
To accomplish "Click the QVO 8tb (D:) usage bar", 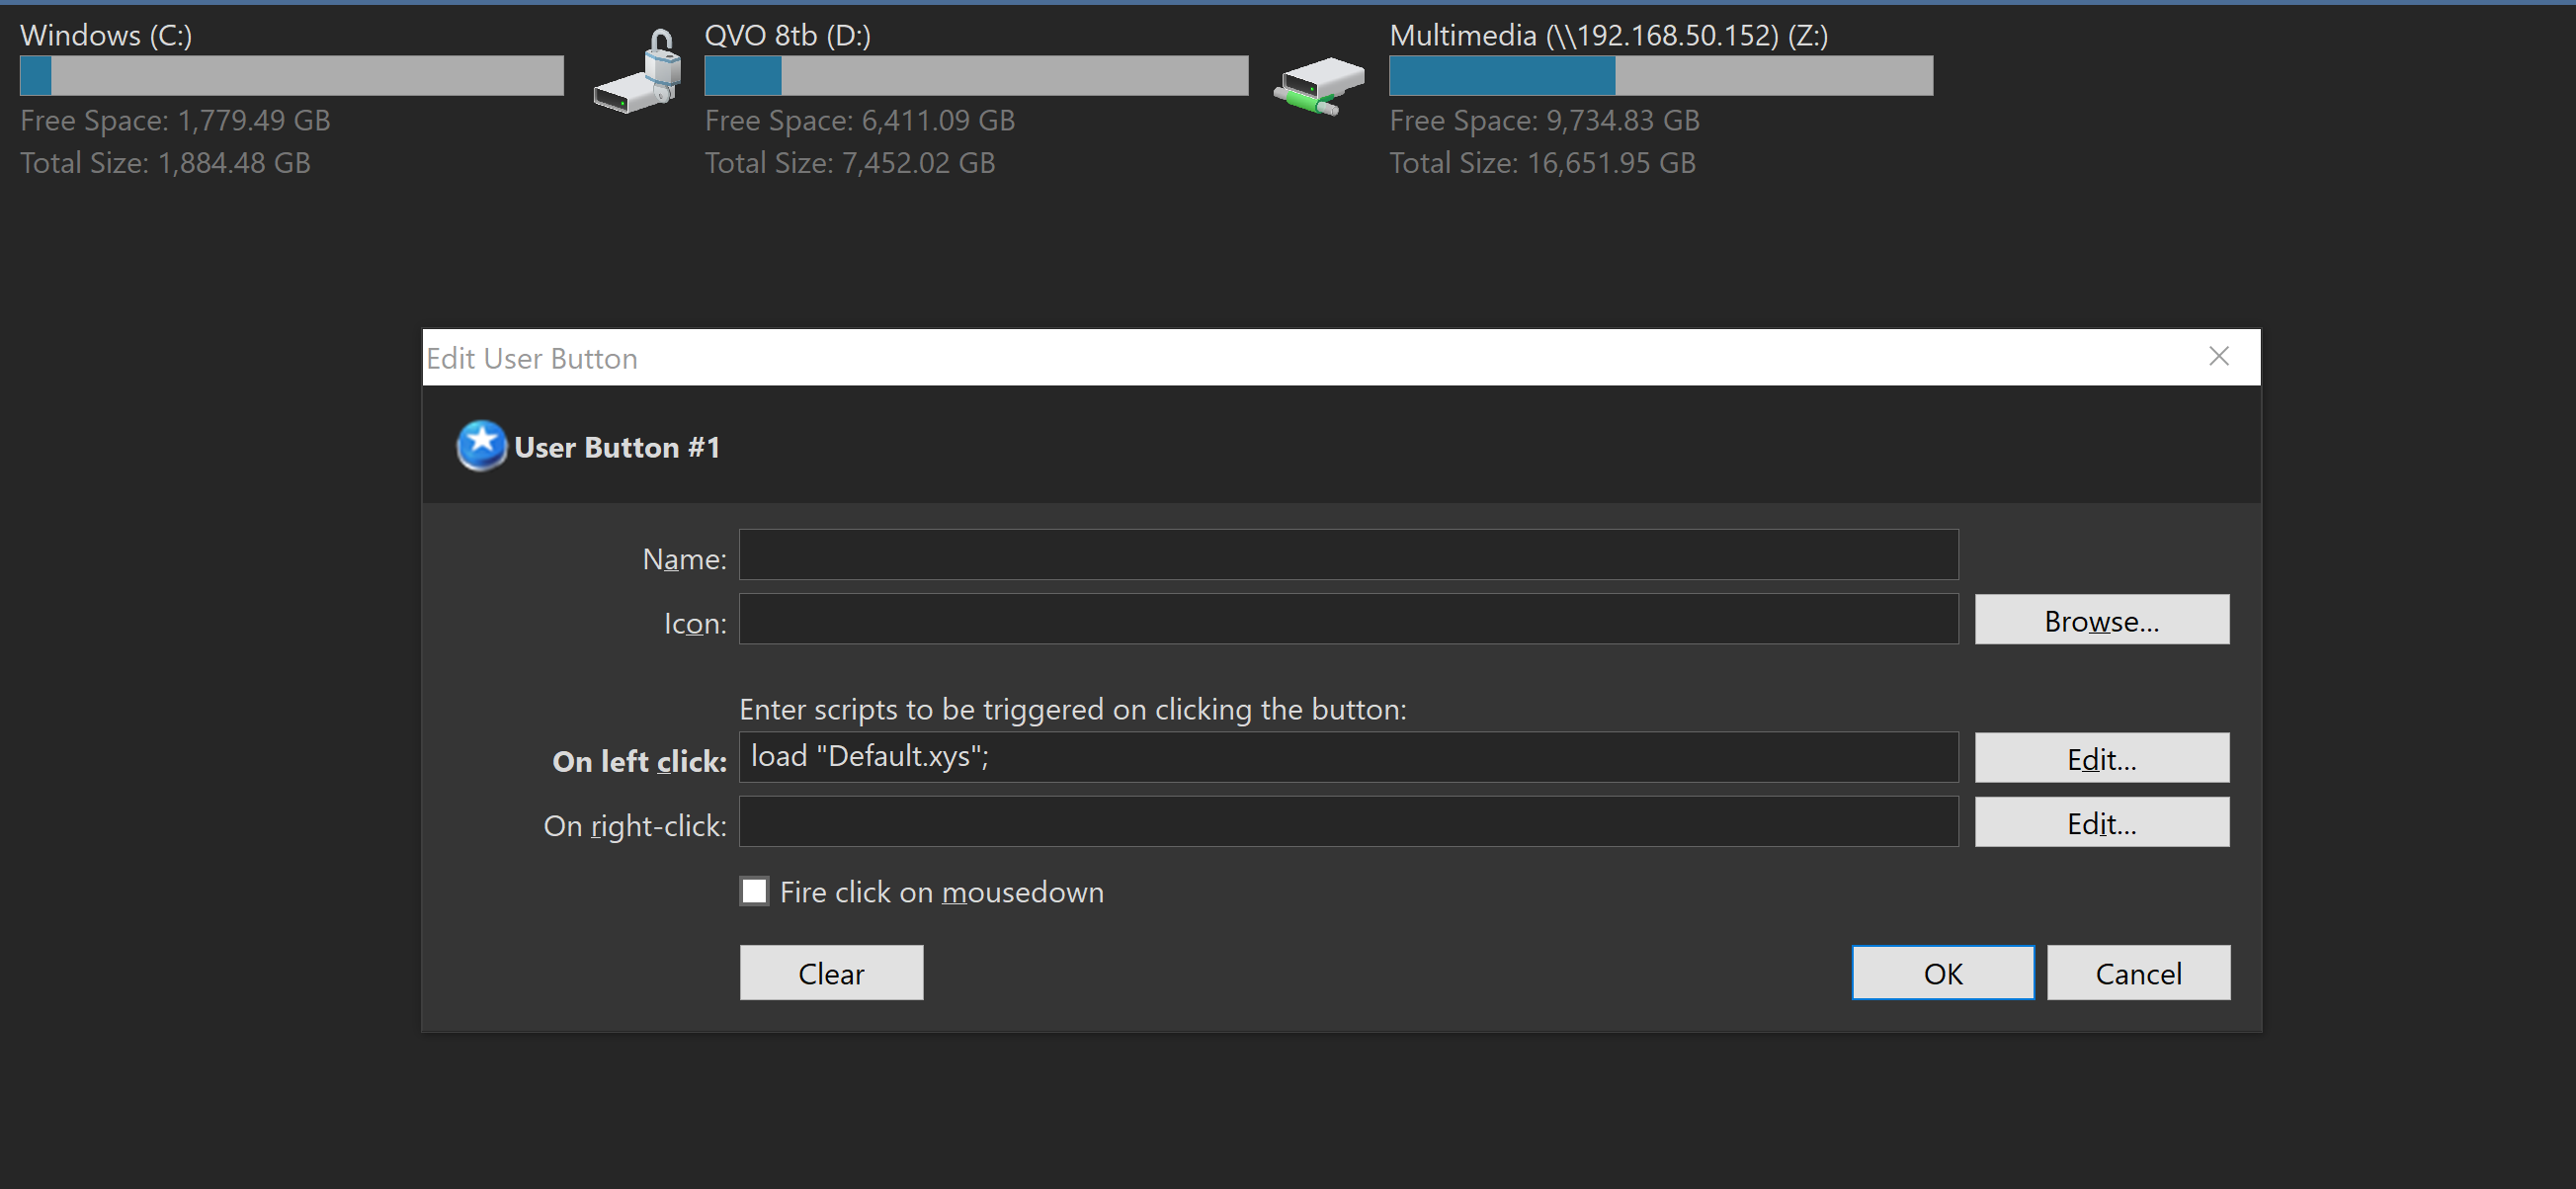I will 976,76.
